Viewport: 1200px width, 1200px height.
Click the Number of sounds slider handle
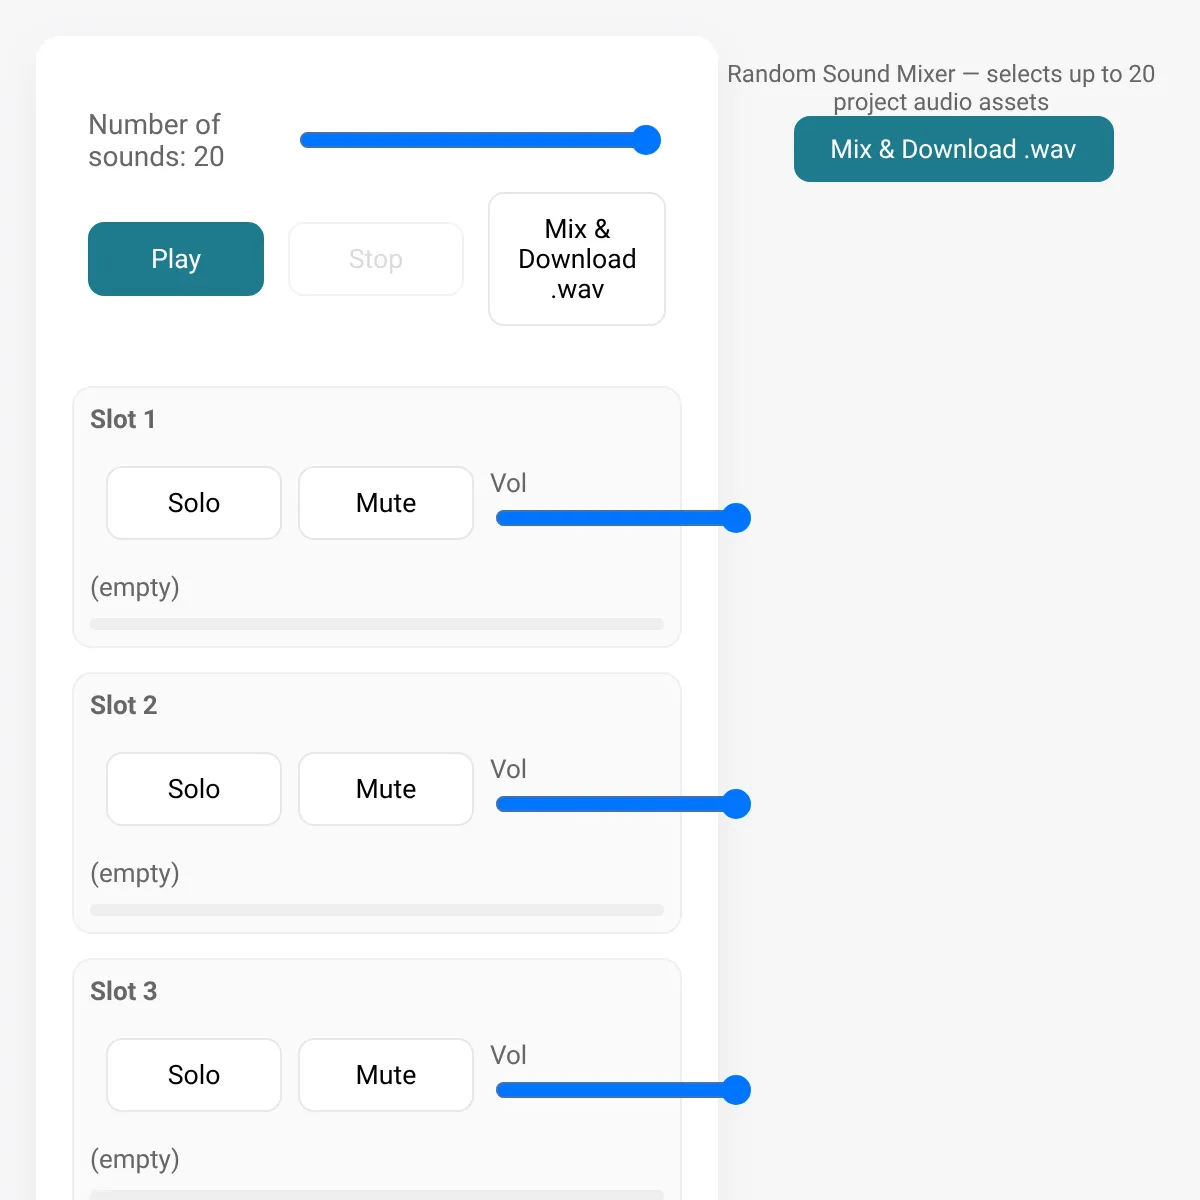tap(647, 140)
